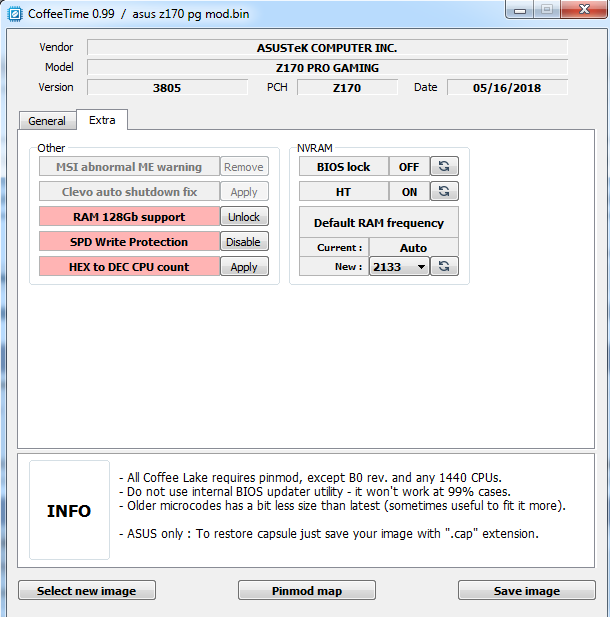Click the Save image button
610x617 pixels.
point(527,590)
